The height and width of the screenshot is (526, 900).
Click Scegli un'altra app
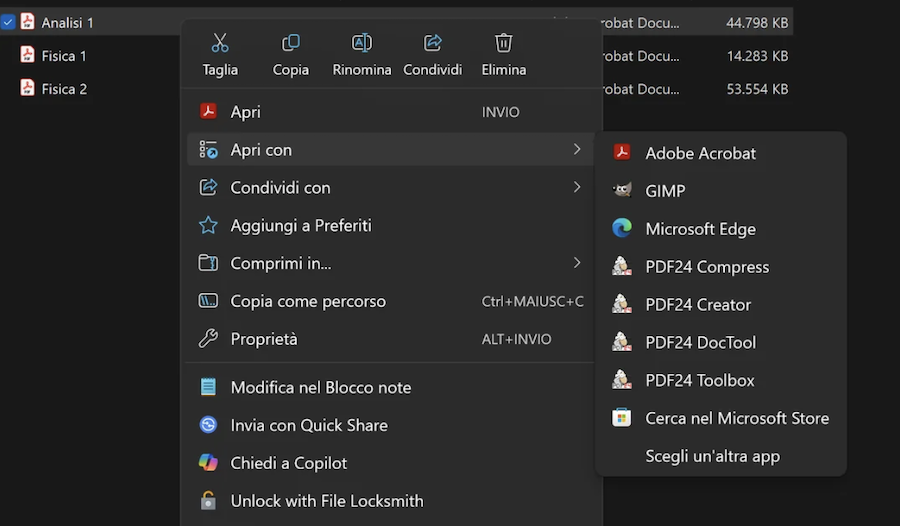(x=712, y=456)
